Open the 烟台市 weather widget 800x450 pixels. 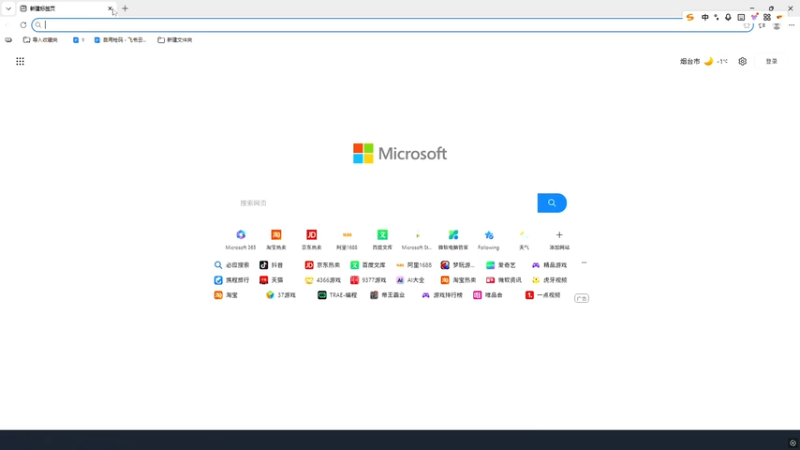(x=704, y=61)
